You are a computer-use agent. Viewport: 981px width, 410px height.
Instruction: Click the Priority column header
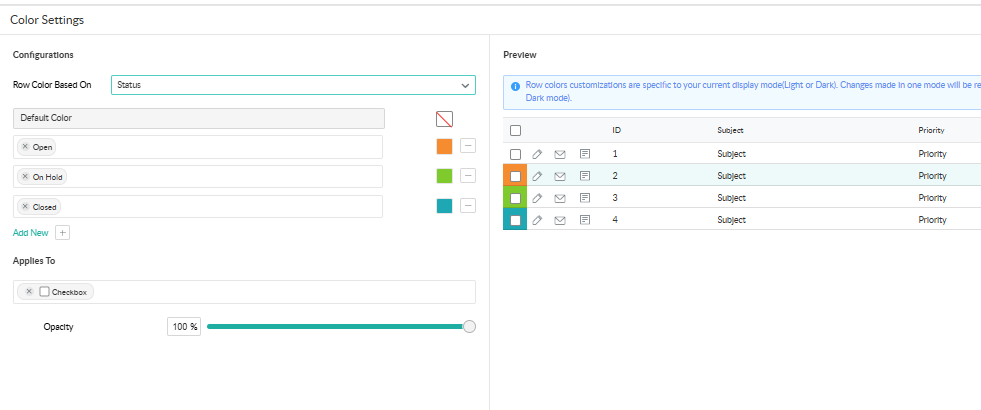pos(931,131)
